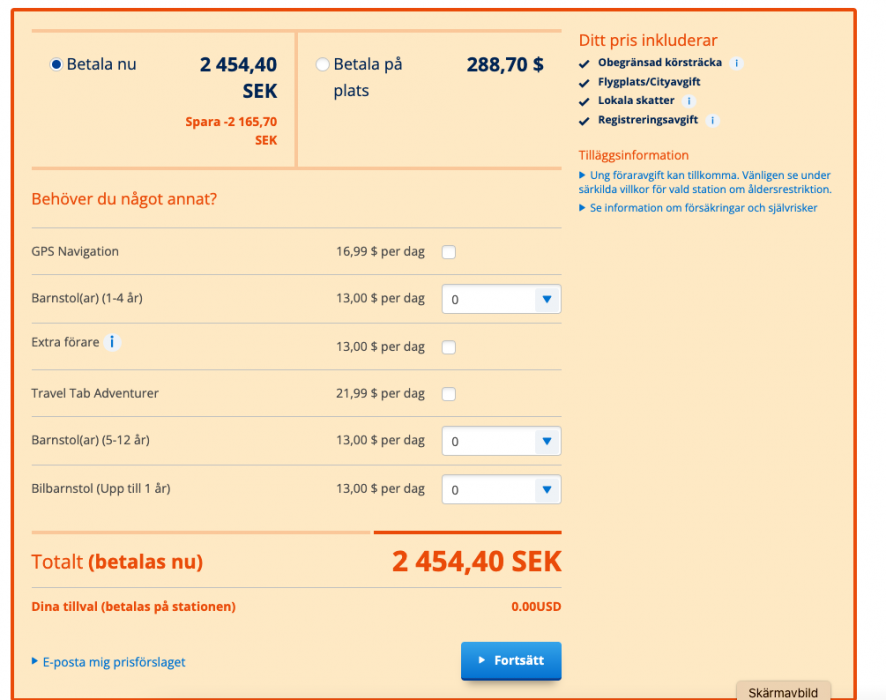This screenshot has height=700, width=886.
Task: Click the 2 454,40 SEK total amount
Action: [476, 562]
